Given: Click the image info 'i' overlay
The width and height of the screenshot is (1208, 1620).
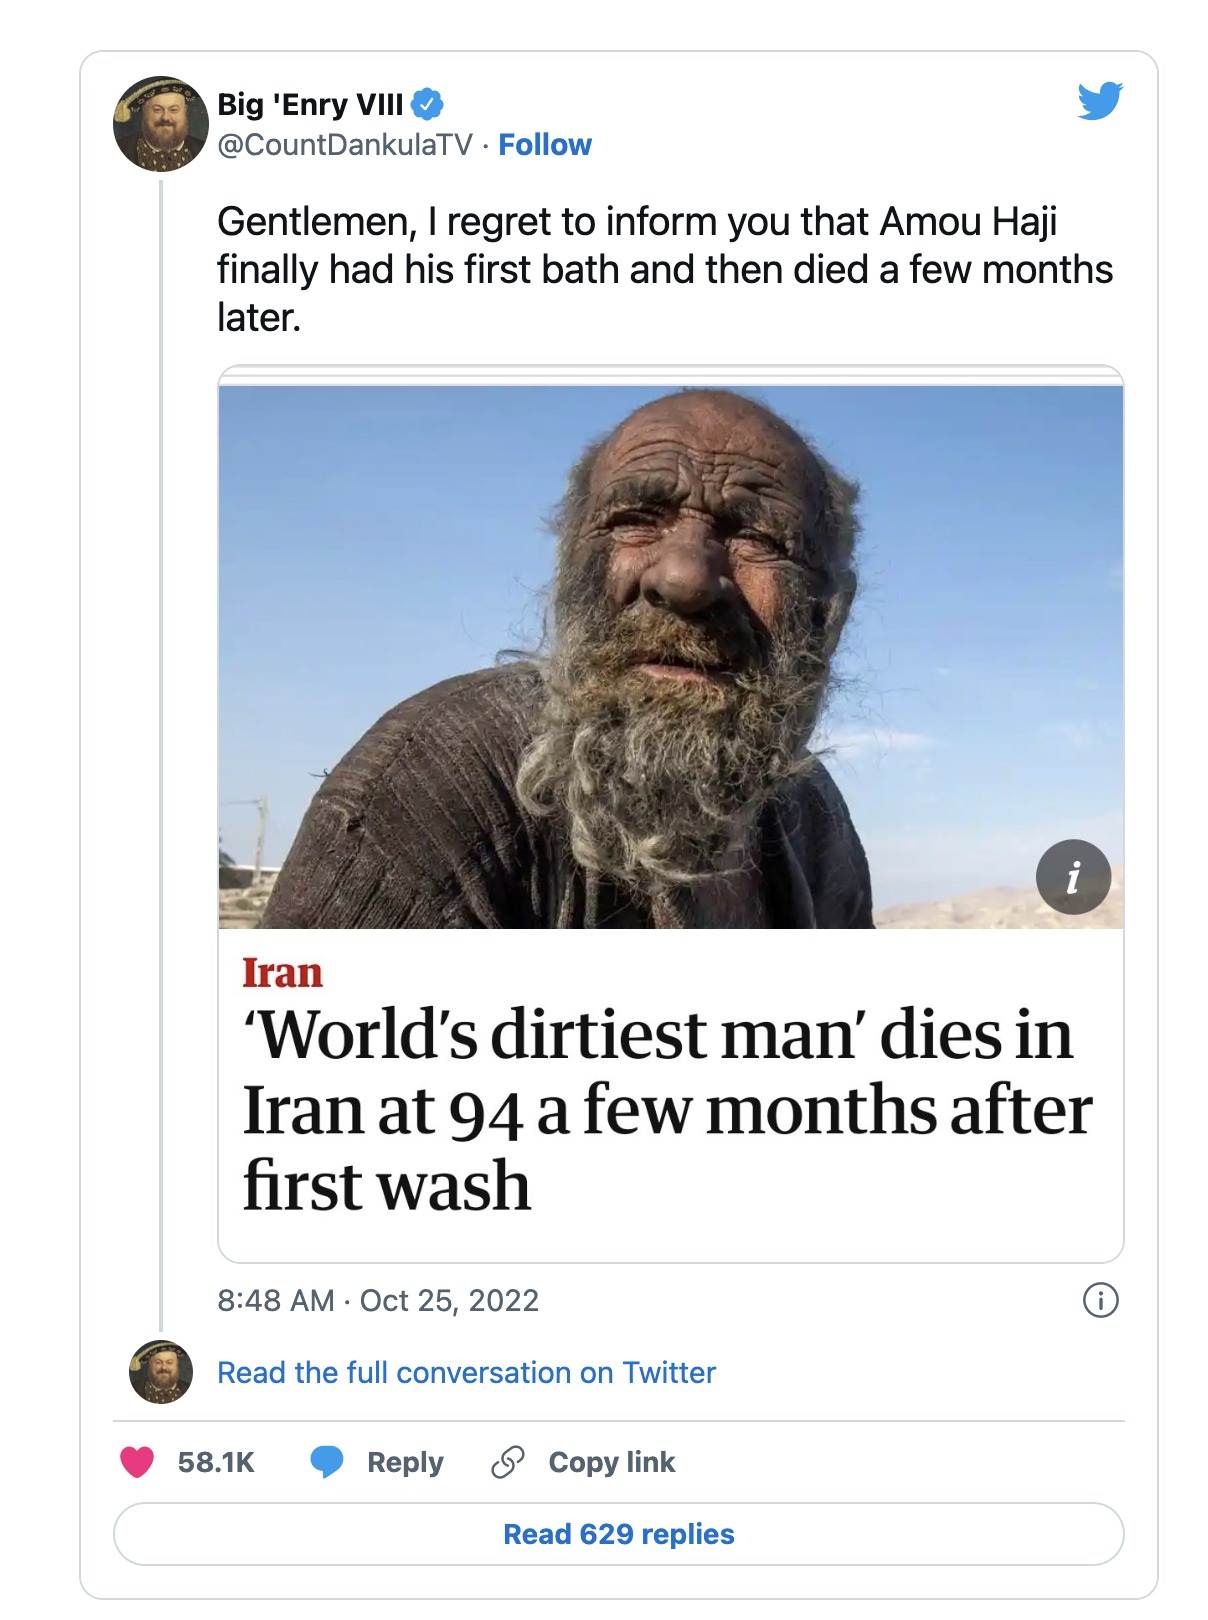Looking at the screenshot, I should [1073, 877].
